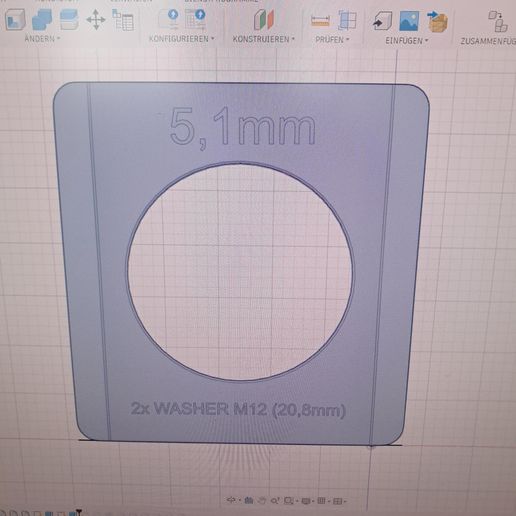Select the Shell tool in Ändern
Screen dimensions: 516x516
point(15,20)
